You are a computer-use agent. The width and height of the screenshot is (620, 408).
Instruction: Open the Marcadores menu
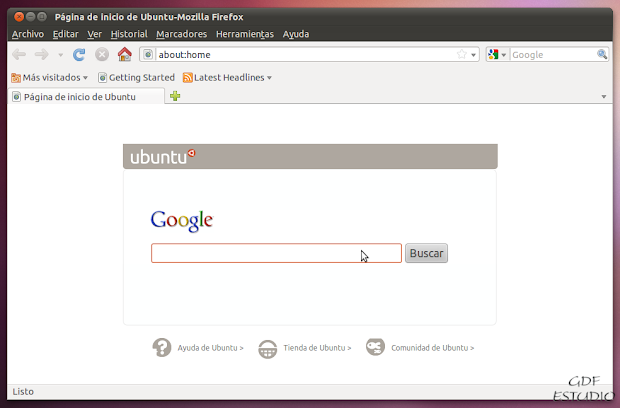coord(181,34)
